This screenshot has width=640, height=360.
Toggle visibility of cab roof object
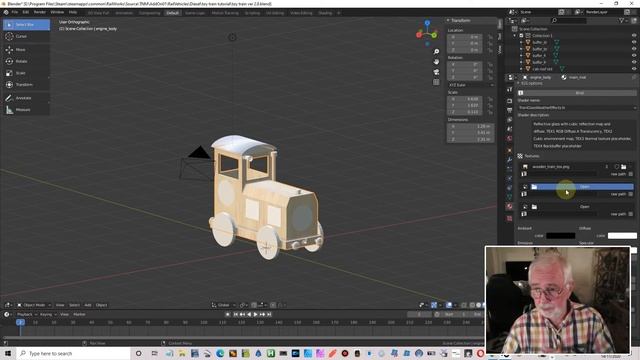[x=634, y=69]
